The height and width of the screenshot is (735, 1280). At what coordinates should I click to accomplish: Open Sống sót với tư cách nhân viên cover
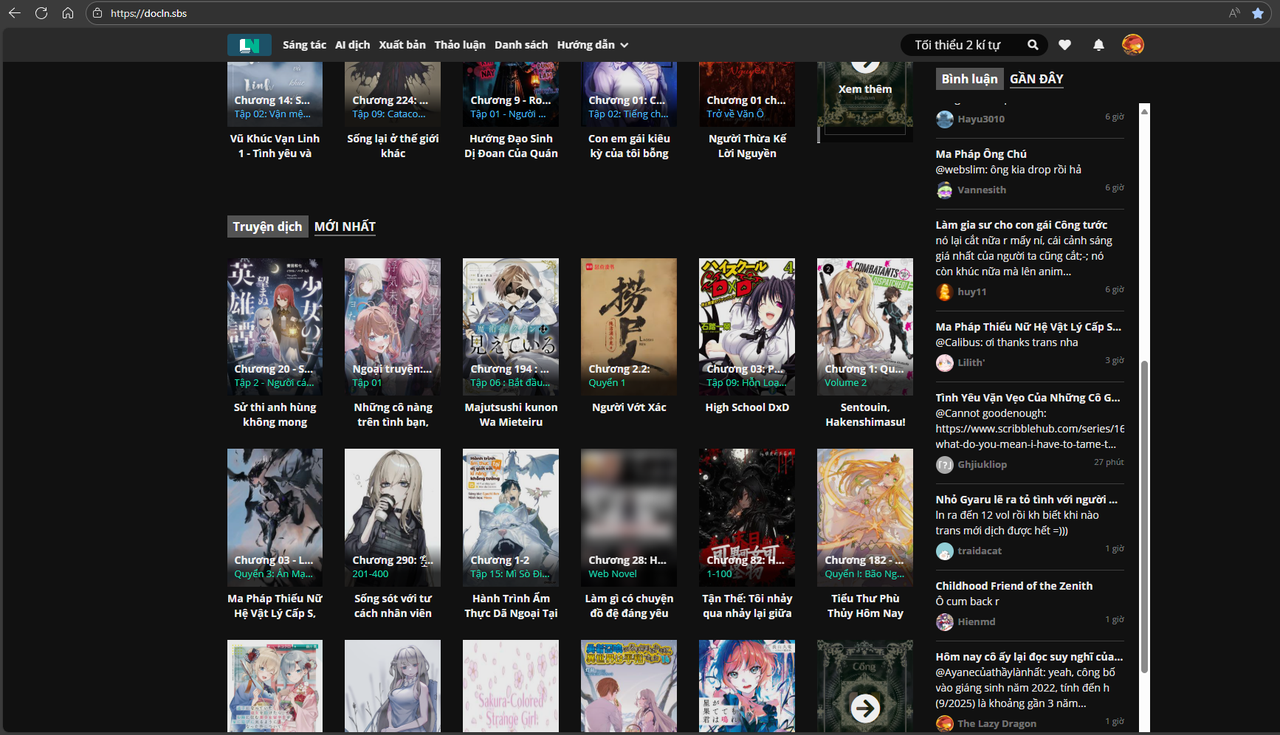click(393, 518)
